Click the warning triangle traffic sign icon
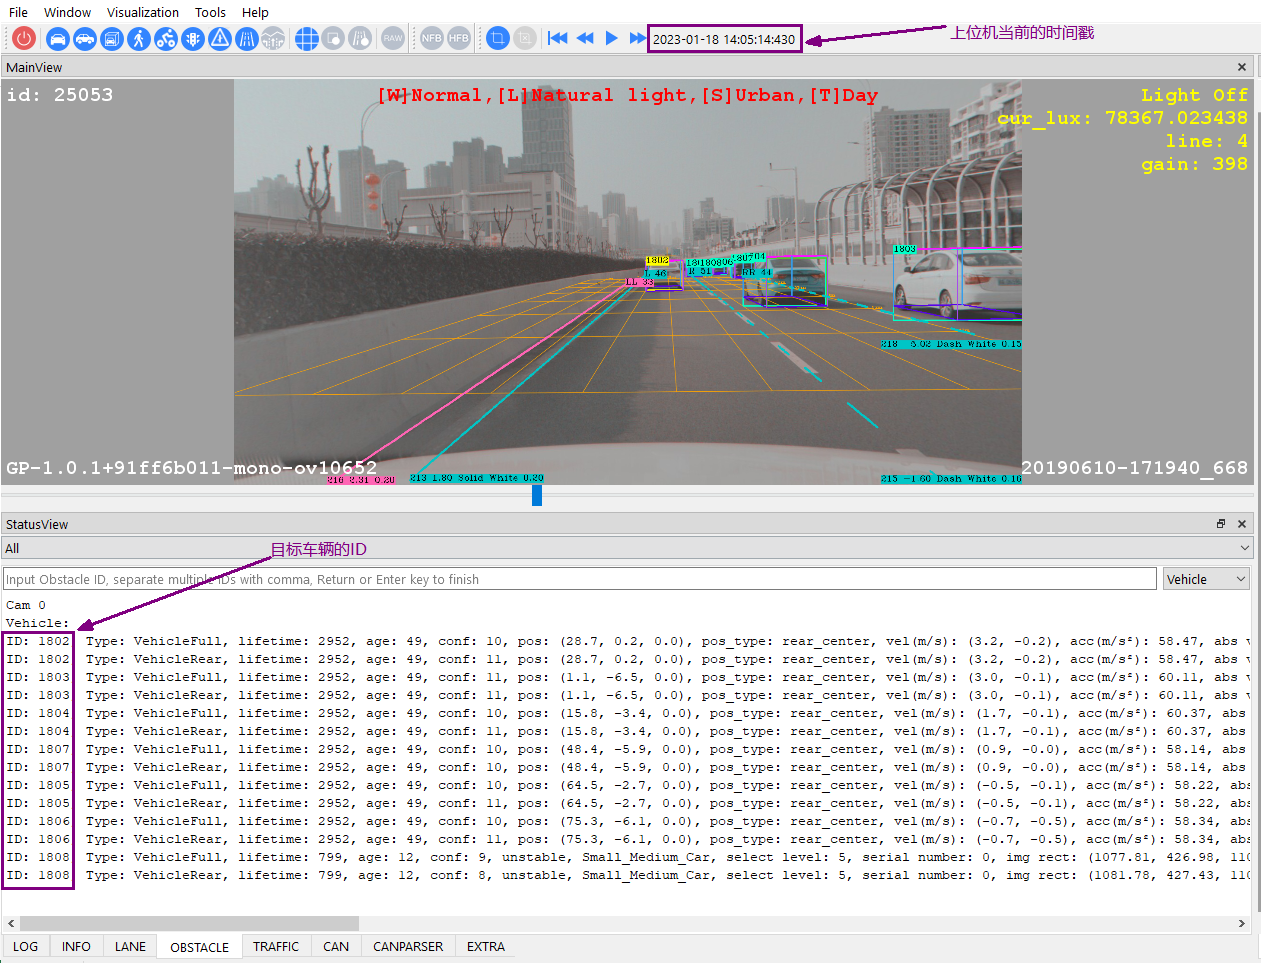The height and width of the screenshot is (963, 1261). tap(220, 39)
